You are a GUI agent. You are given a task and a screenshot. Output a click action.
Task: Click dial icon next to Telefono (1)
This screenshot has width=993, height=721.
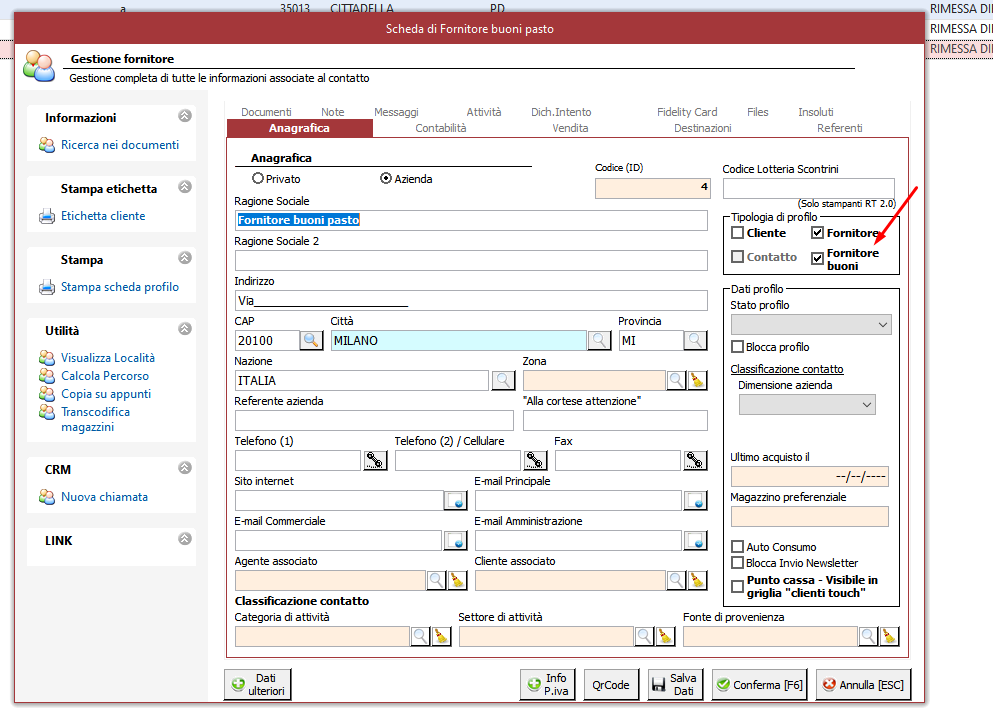pyautogui.click(x=375, y=460)
